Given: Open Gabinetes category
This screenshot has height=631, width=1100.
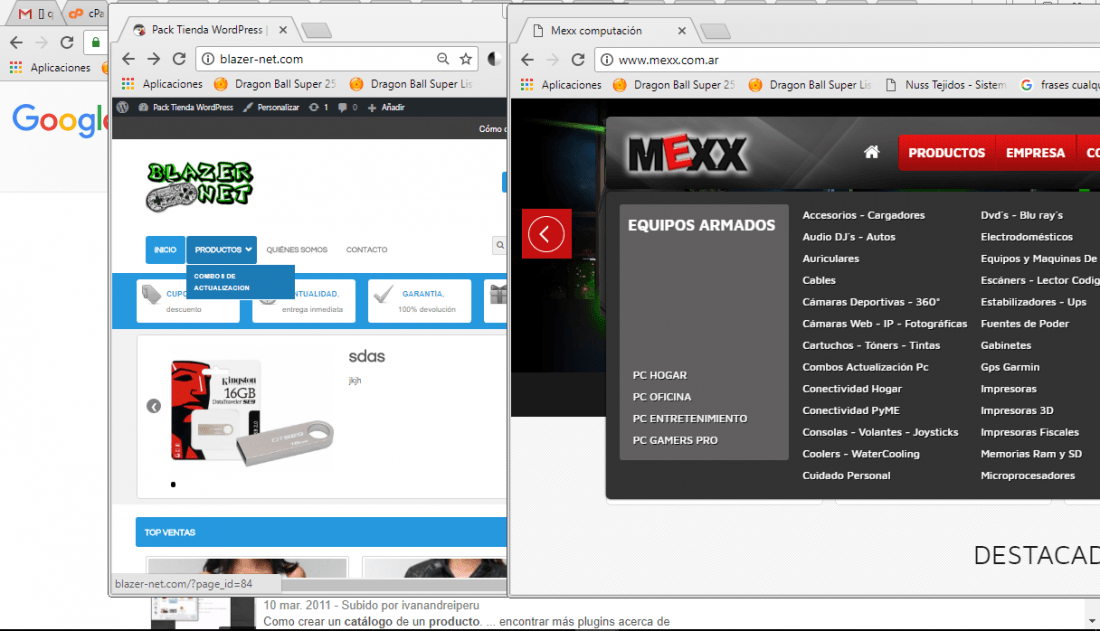Looking at the screenshot, I should [1005, 345].
